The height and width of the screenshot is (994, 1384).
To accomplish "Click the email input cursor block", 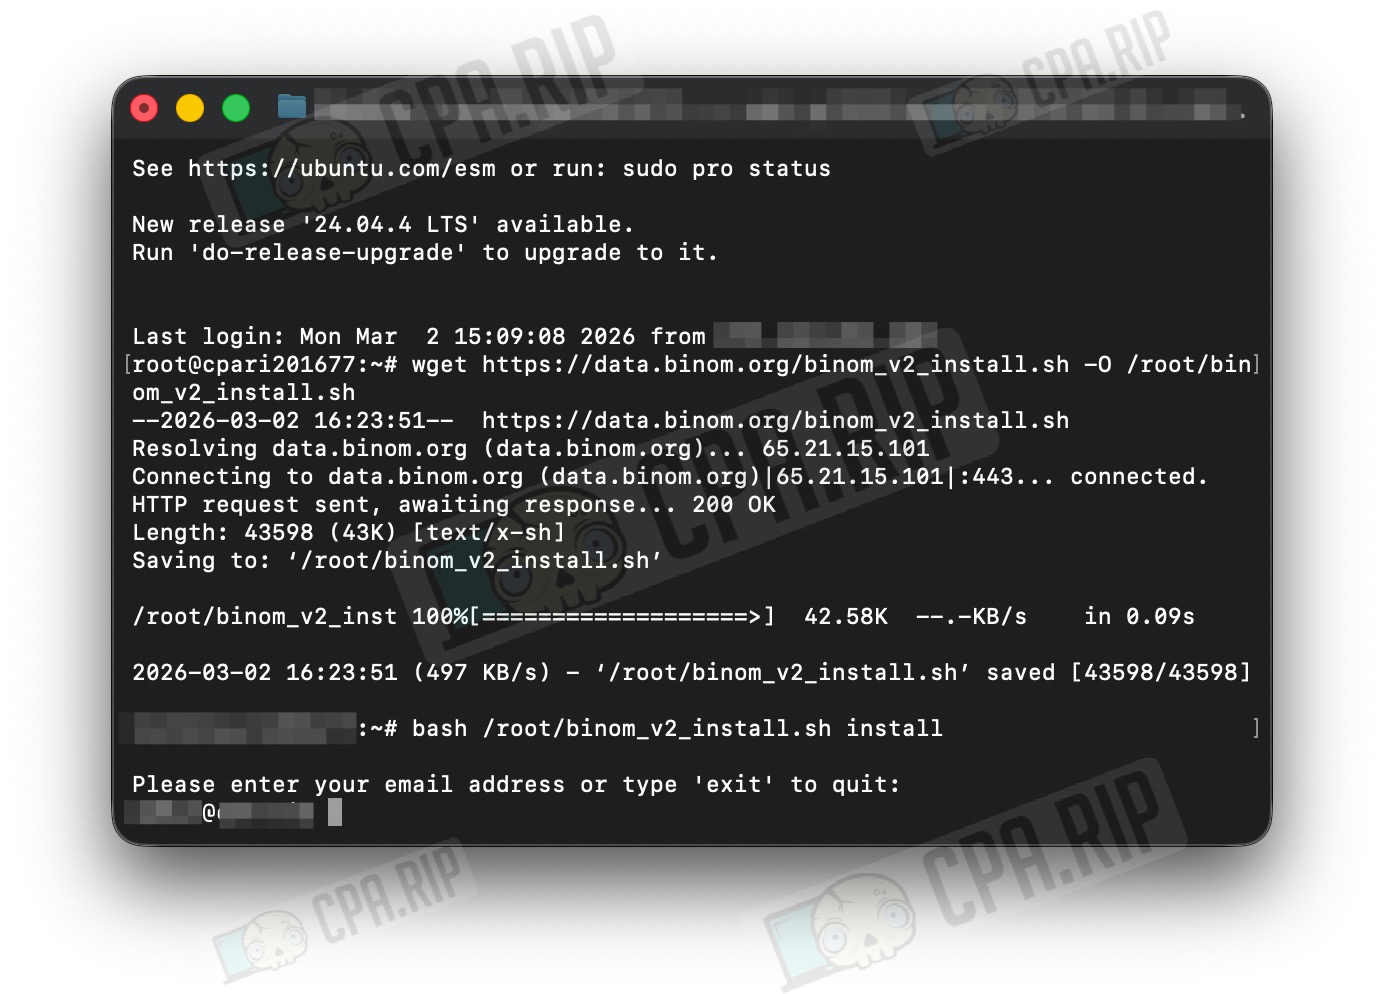I will point(335,812).
